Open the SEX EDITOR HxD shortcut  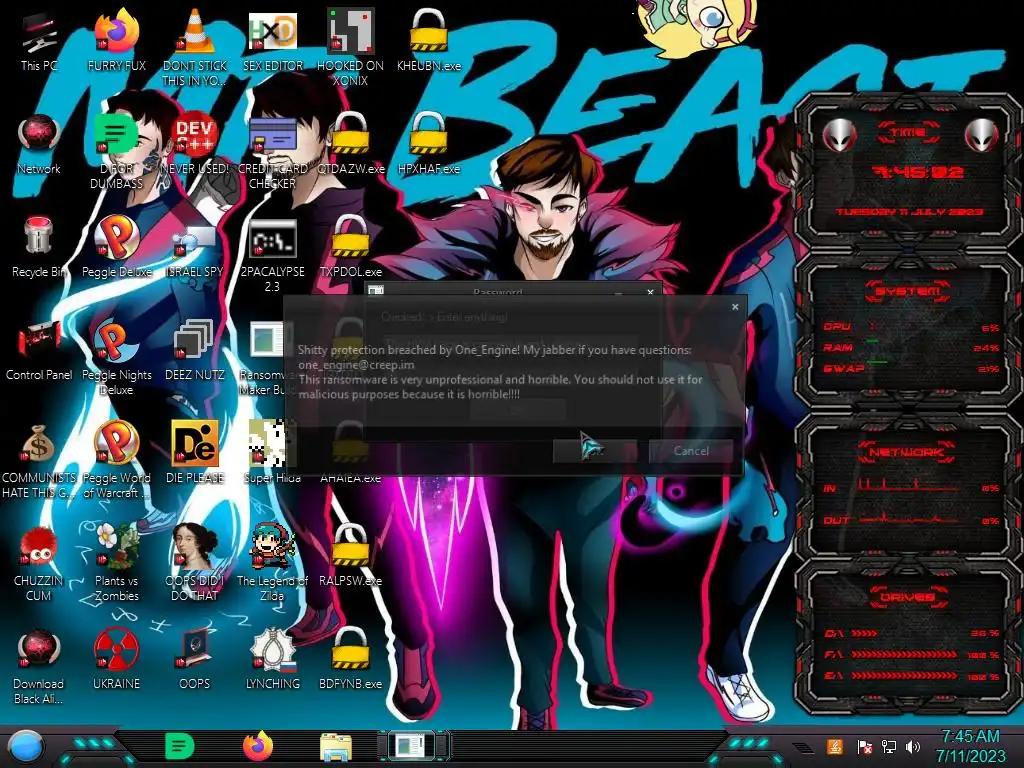click(x=273, y=40)
